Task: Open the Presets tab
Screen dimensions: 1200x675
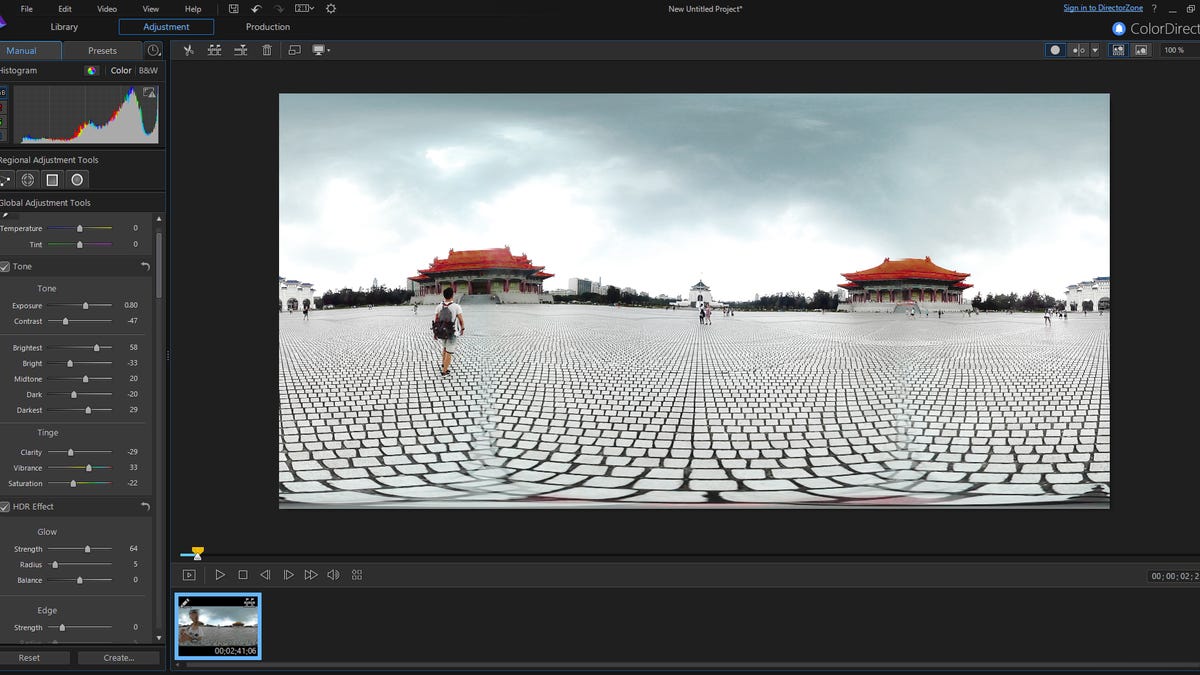Action: click(x=102, y=50)
